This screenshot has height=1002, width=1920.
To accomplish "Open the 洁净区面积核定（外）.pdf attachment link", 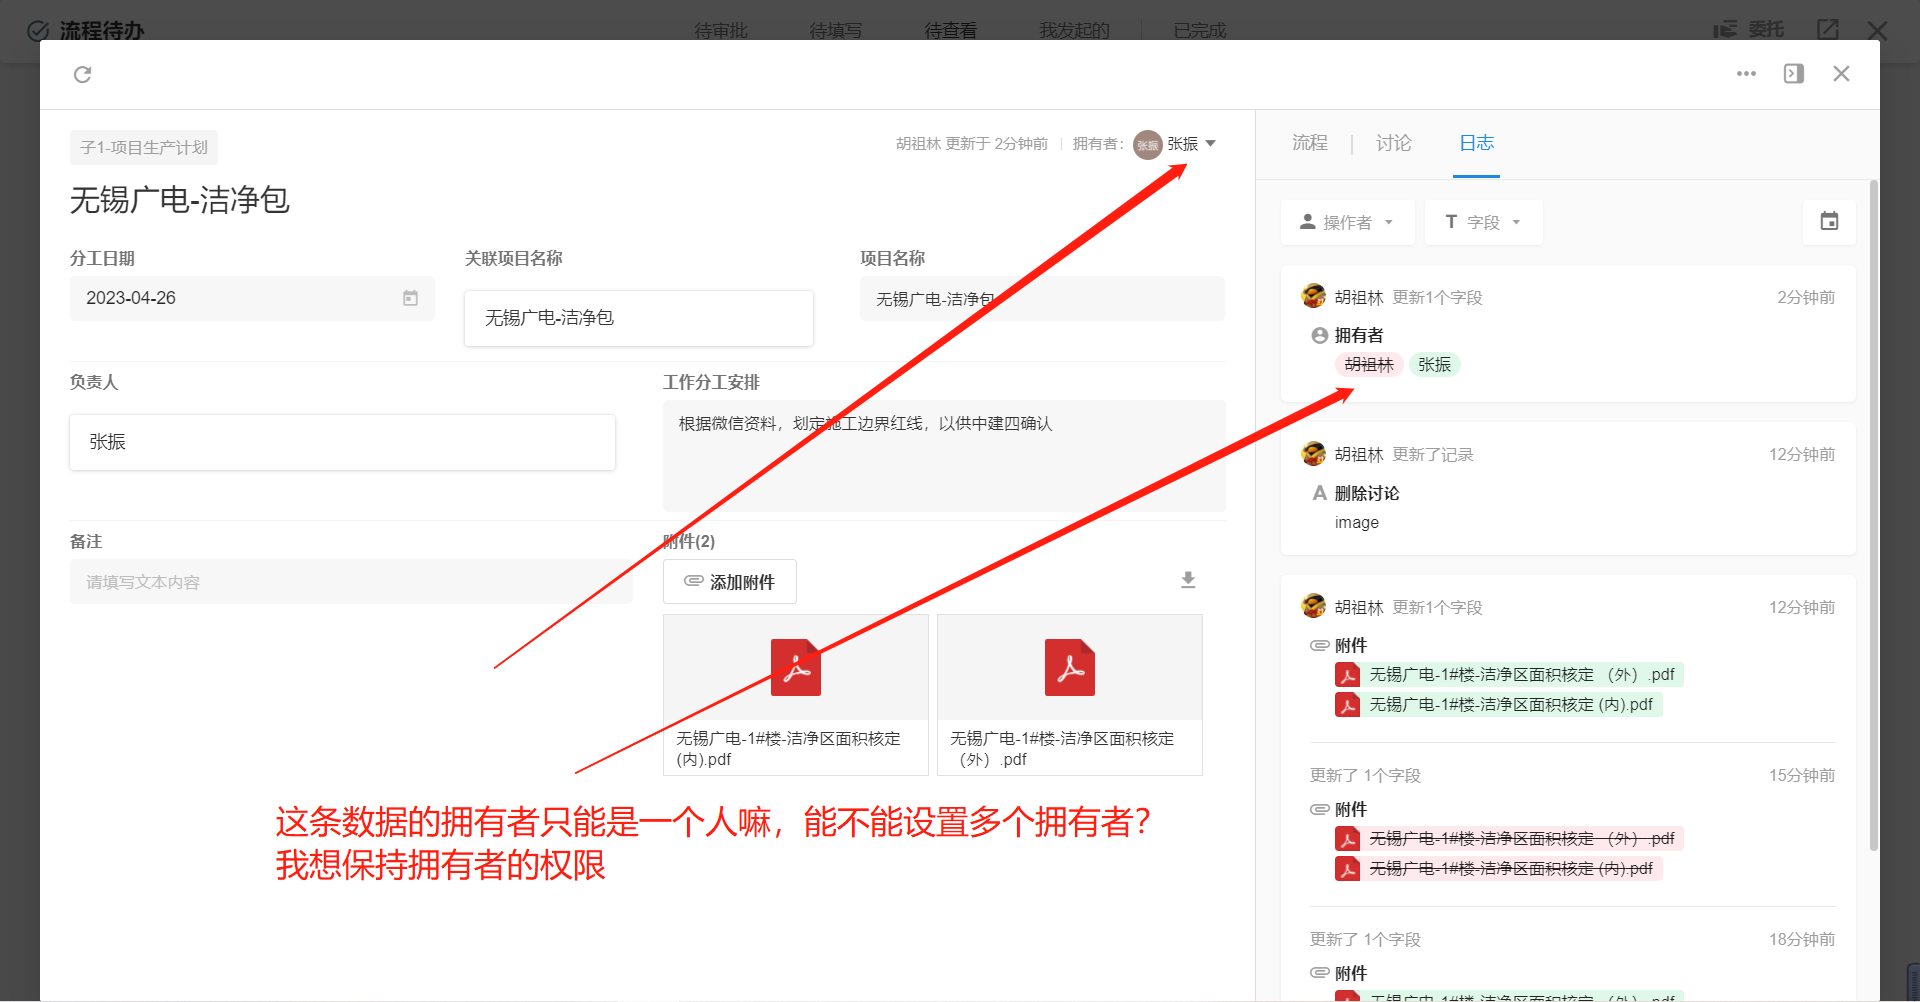I will pyautogui.click(x=1511, y=674).
